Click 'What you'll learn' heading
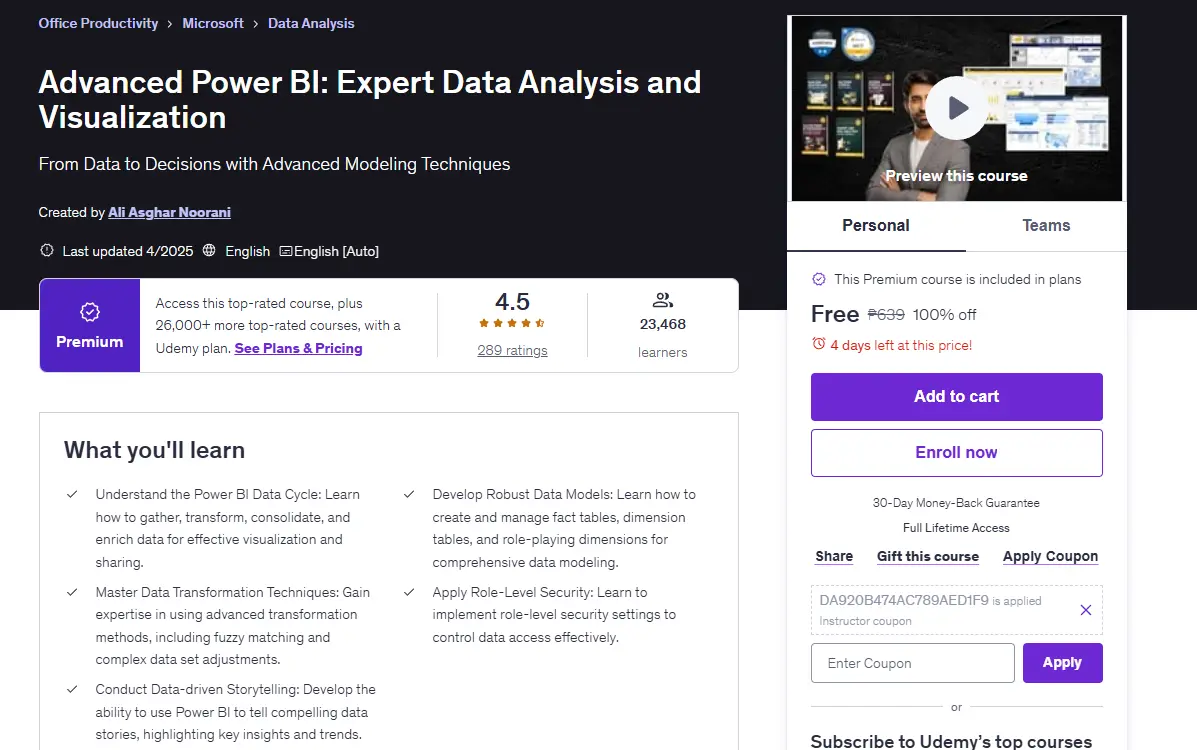 154,450
